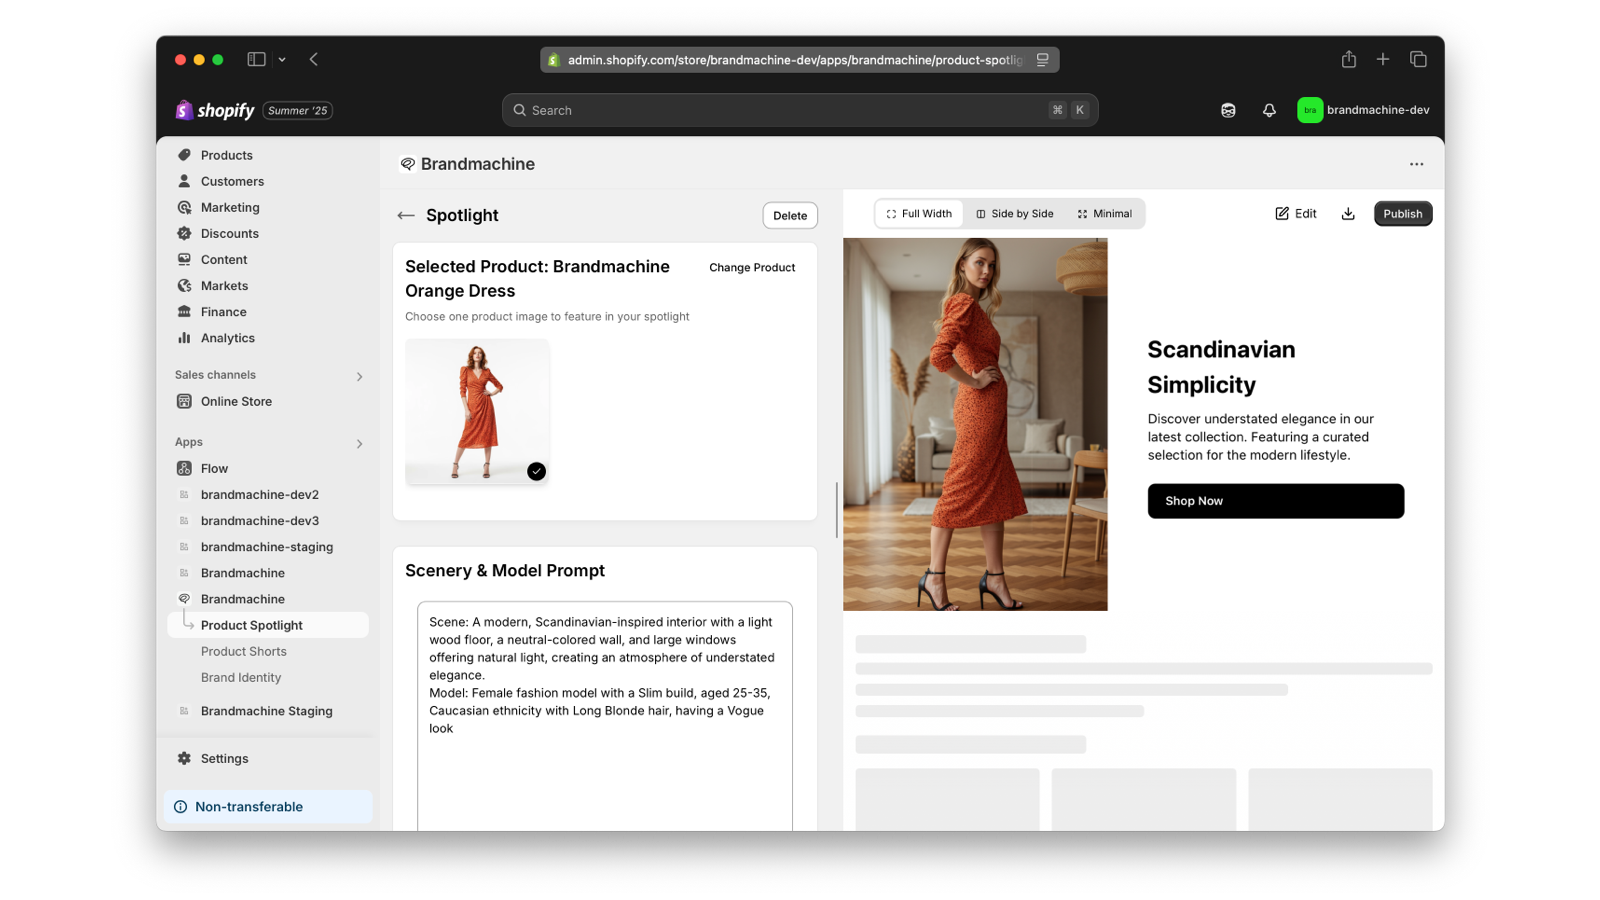Image resolution: width=1600 pixels, height=900 pixels.
Task: Open Brand Identity subpage
Action: pyautogui.click(x=240, y=677)
